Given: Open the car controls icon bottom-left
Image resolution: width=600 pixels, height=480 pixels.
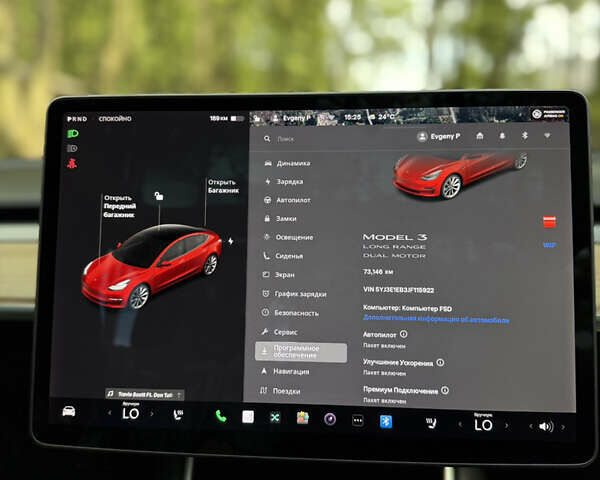Looking at the screenshot, I should click(69, 411).
